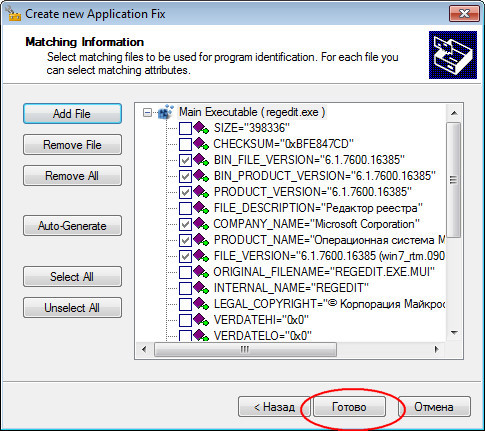485x431 pixels.
Task: Select the LEGAL_COPYRIGHT="© Корпорация row
Action: 329,304
